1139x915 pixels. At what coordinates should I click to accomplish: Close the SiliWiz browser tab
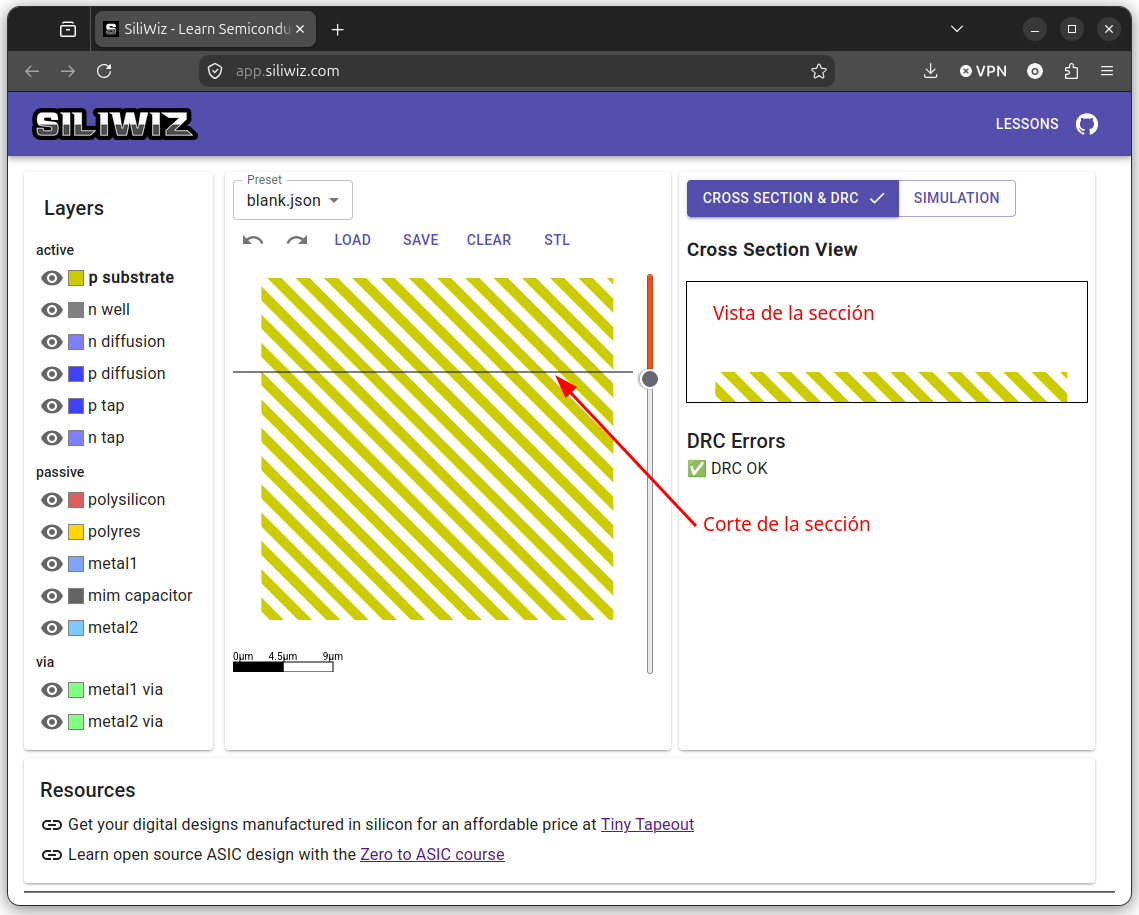300,30
